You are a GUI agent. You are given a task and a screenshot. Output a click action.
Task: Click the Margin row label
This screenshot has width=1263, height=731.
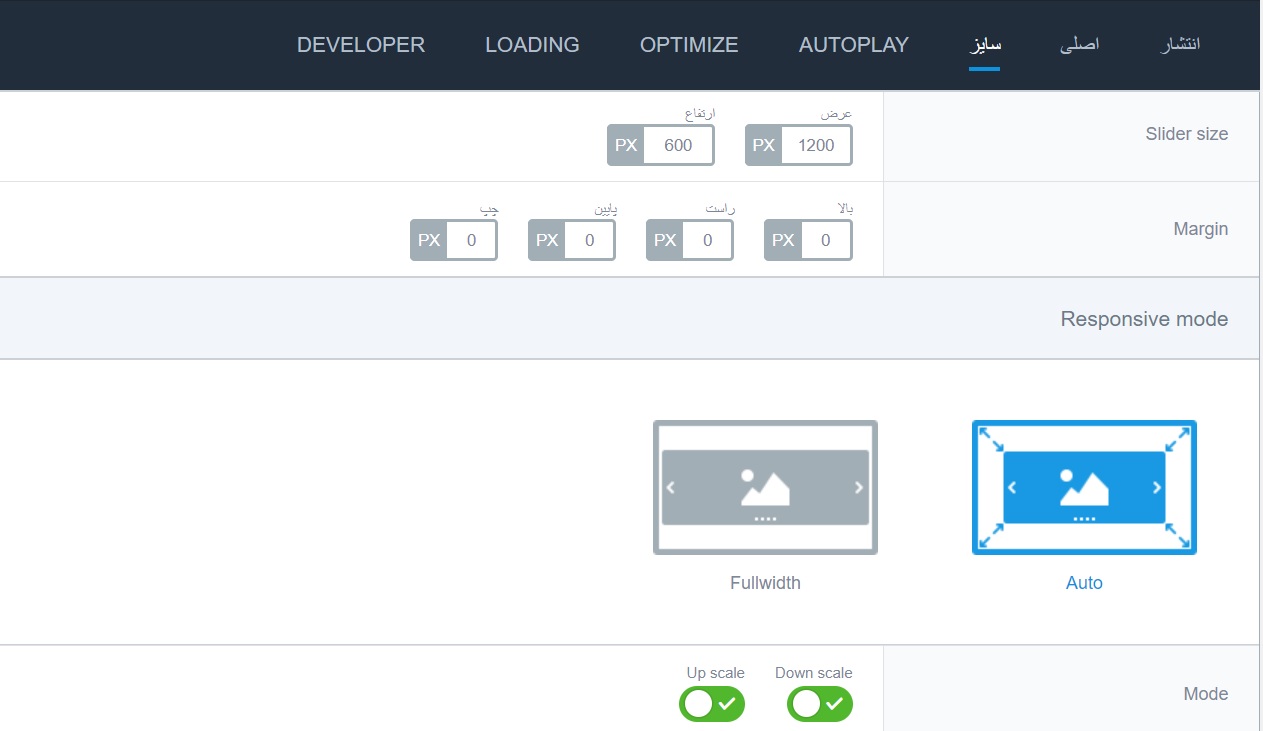coord(1200,229)
